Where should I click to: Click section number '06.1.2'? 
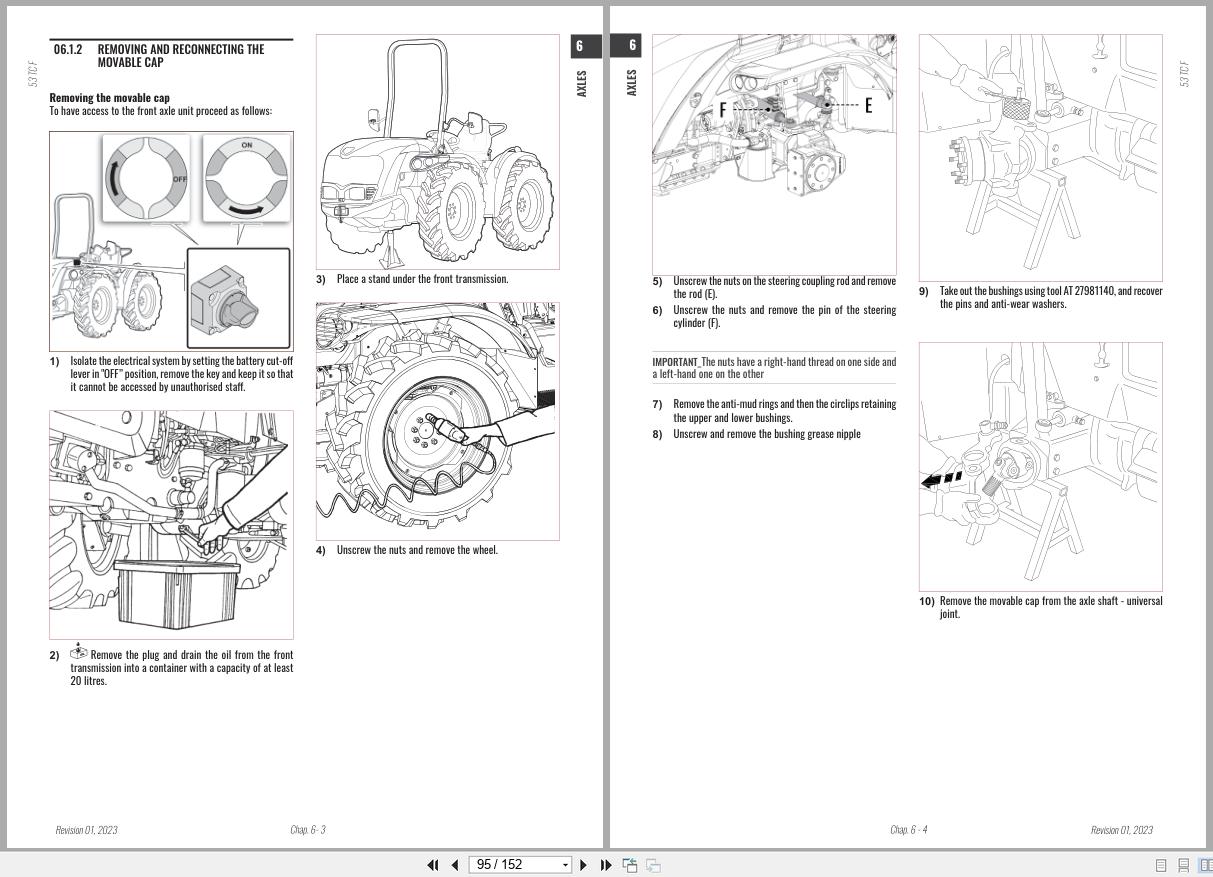point(68,49)
